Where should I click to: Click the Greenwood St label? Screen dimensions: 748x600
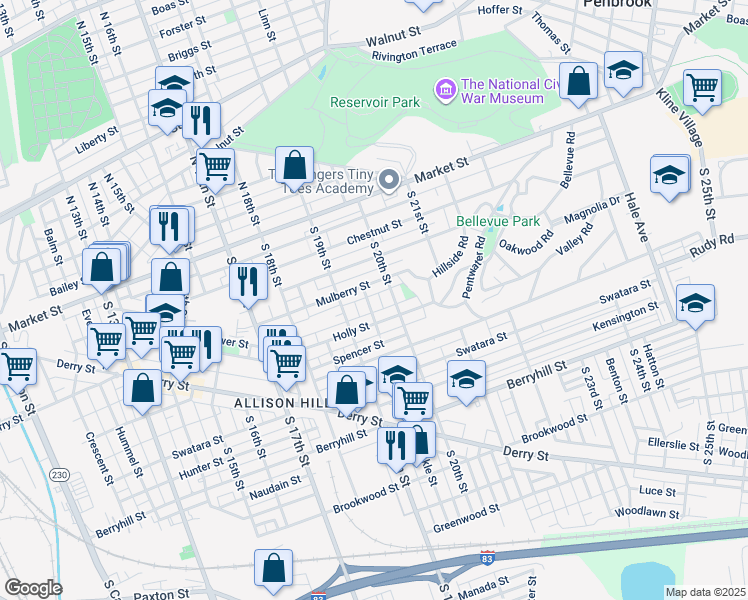(466, 518)
